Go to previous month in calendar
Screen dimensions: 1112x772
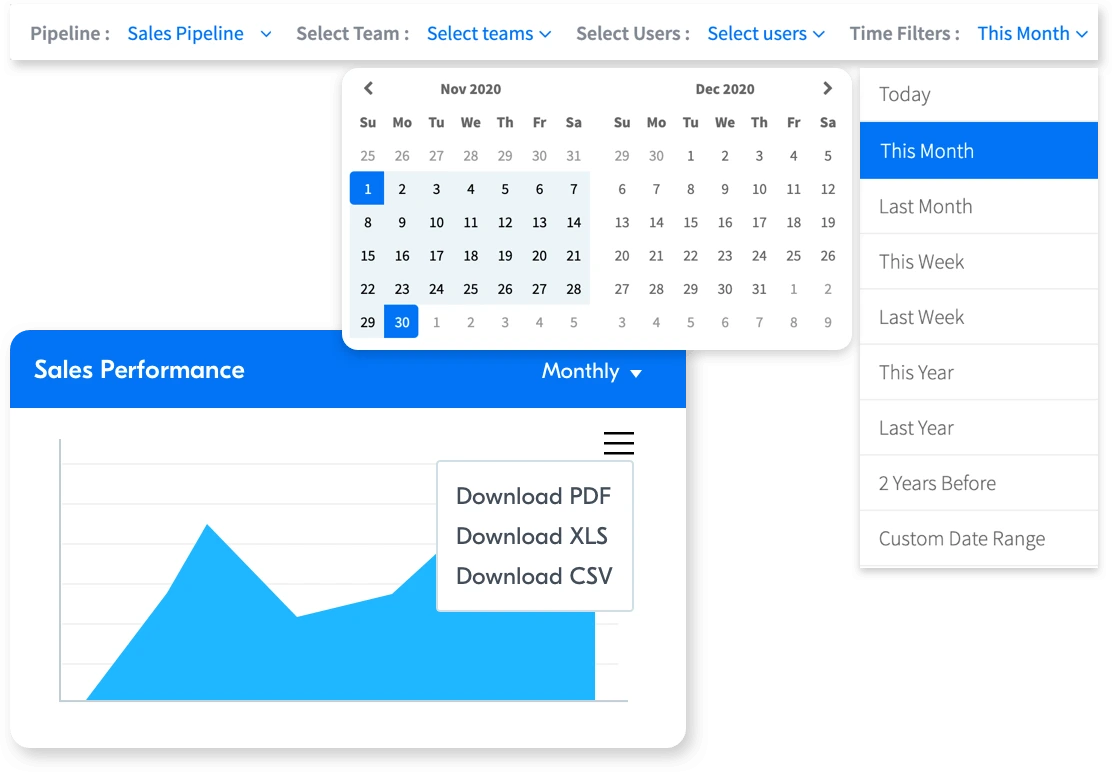368,88
